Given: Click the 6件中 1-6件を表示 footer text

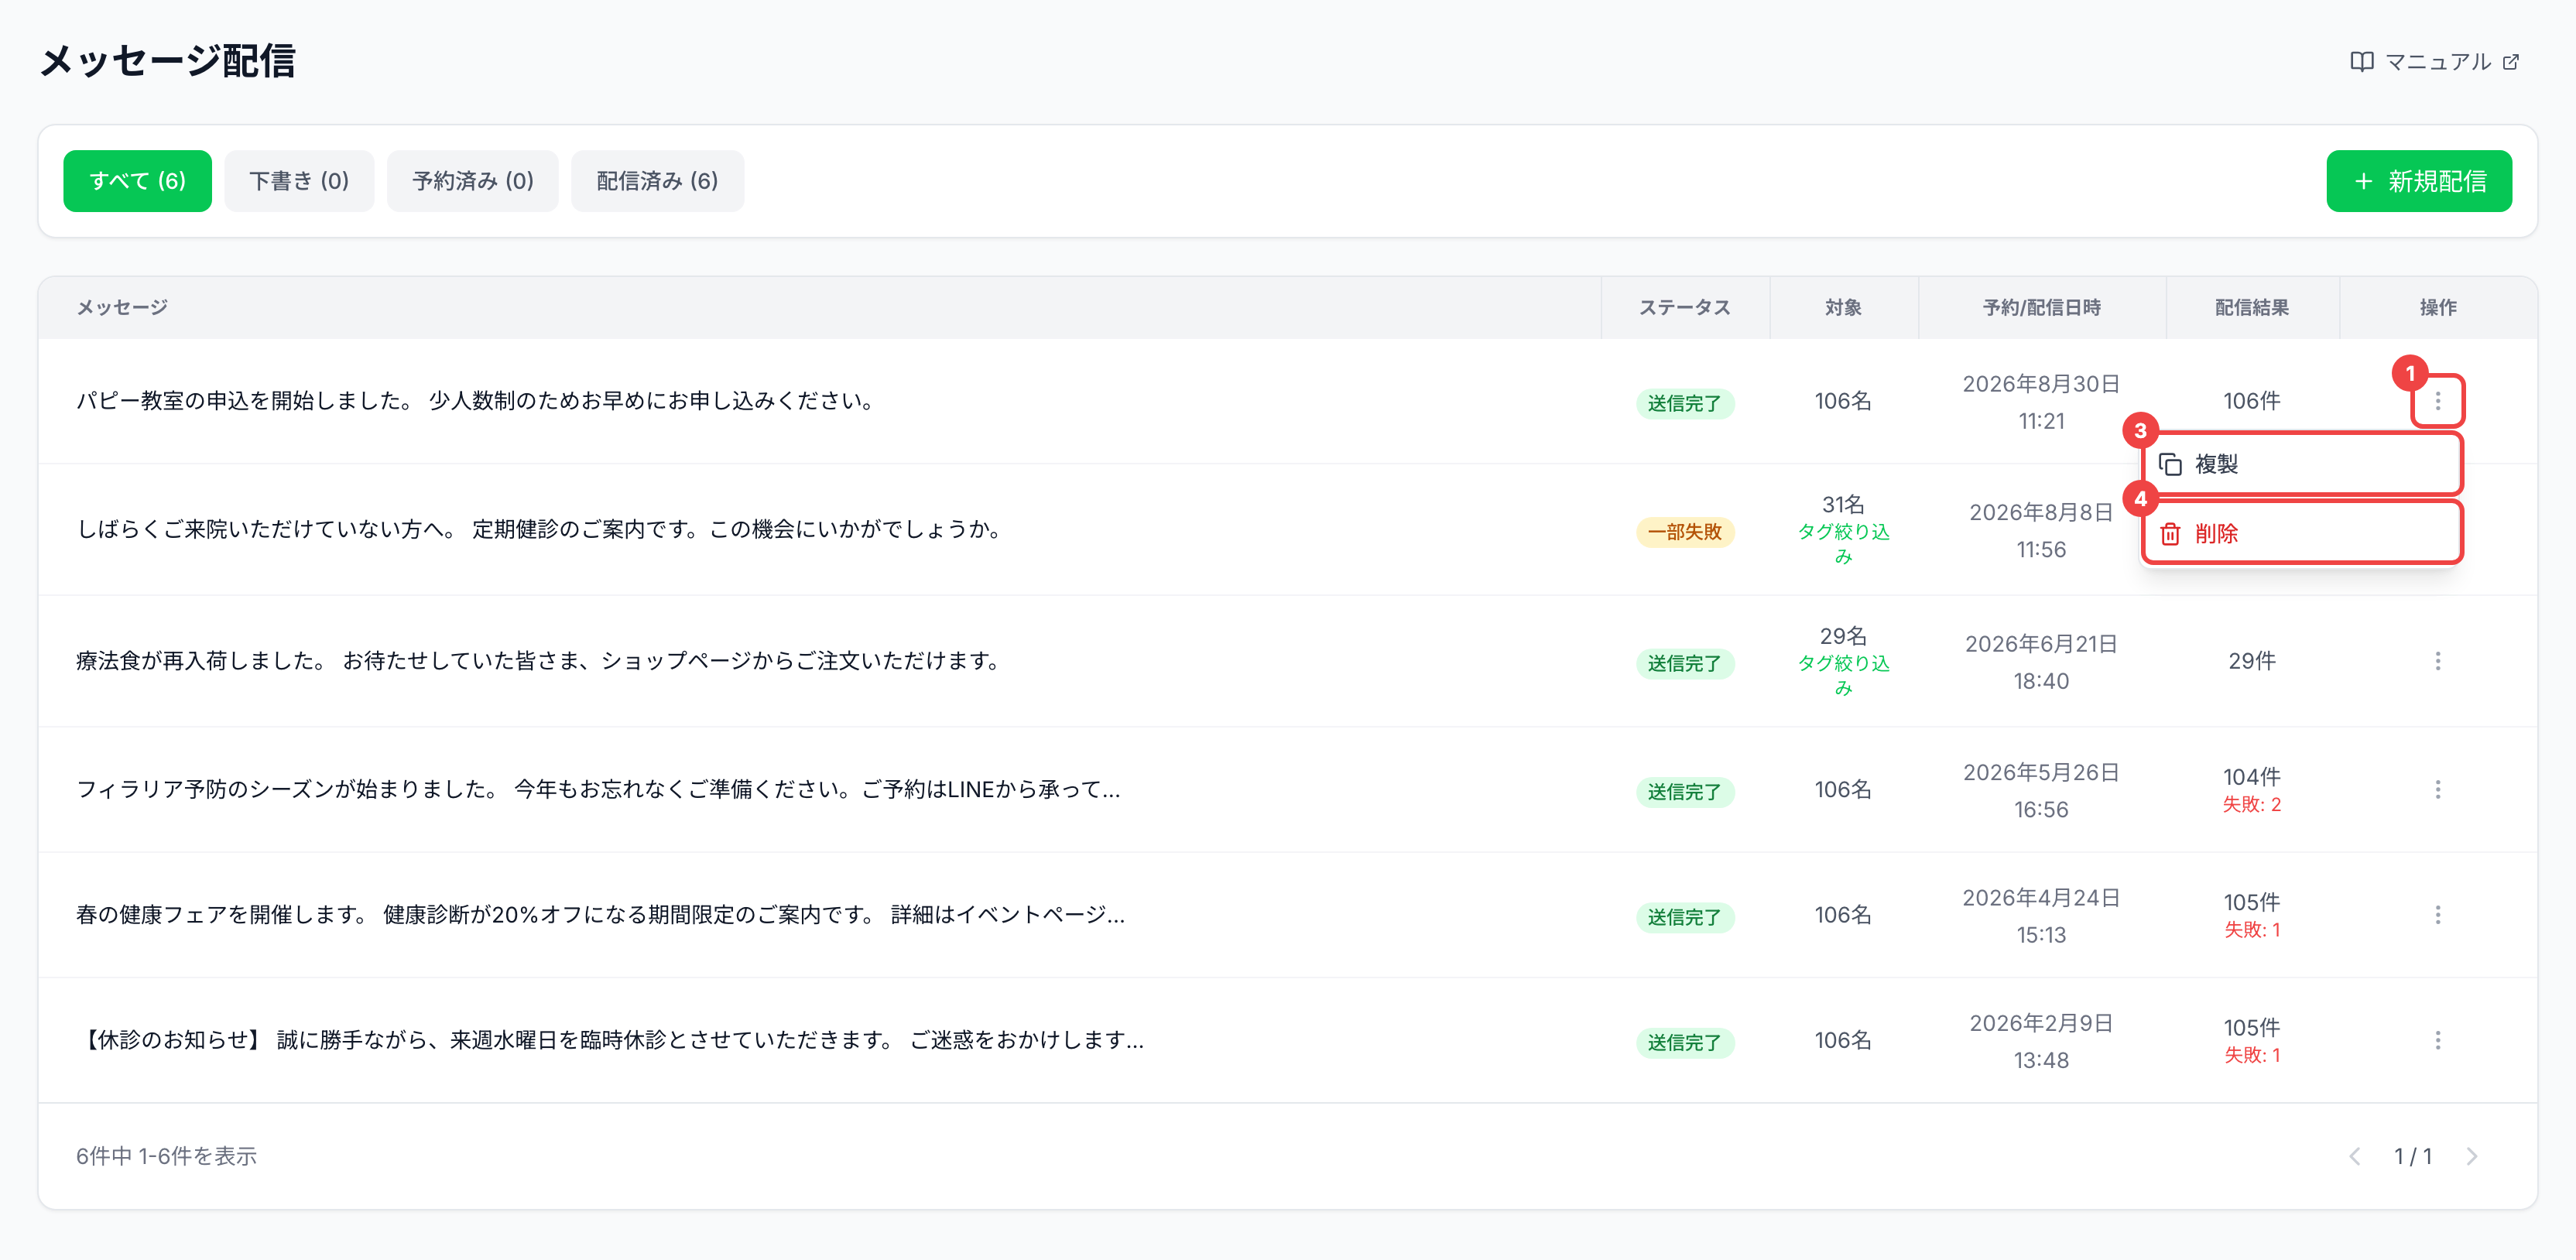Looking at the screenshot, I should (166, 1157).
